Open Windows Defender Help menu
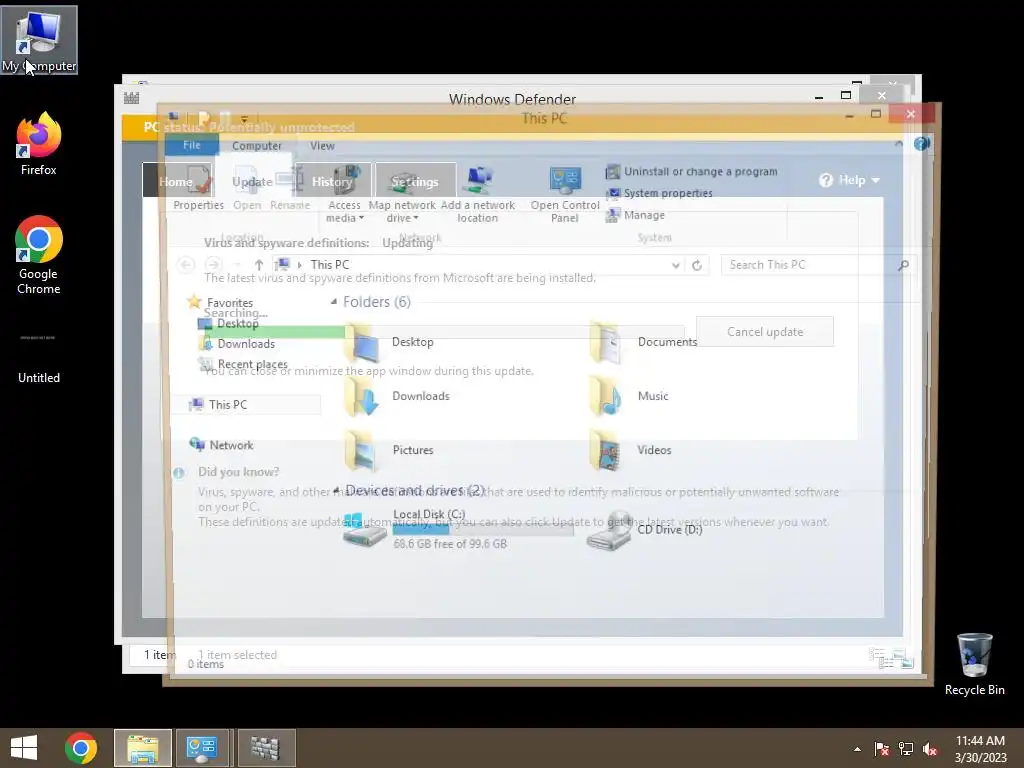Image resolution: width=1024 pixels, height=768 pixels. click(849, 180)
